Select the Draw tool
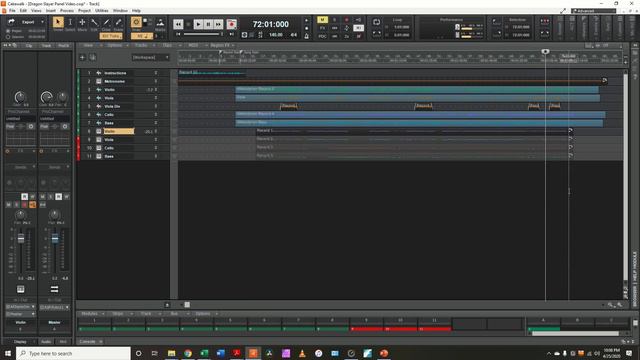Image resolution: width=640 pixels, height=360 pixels. 107,22
